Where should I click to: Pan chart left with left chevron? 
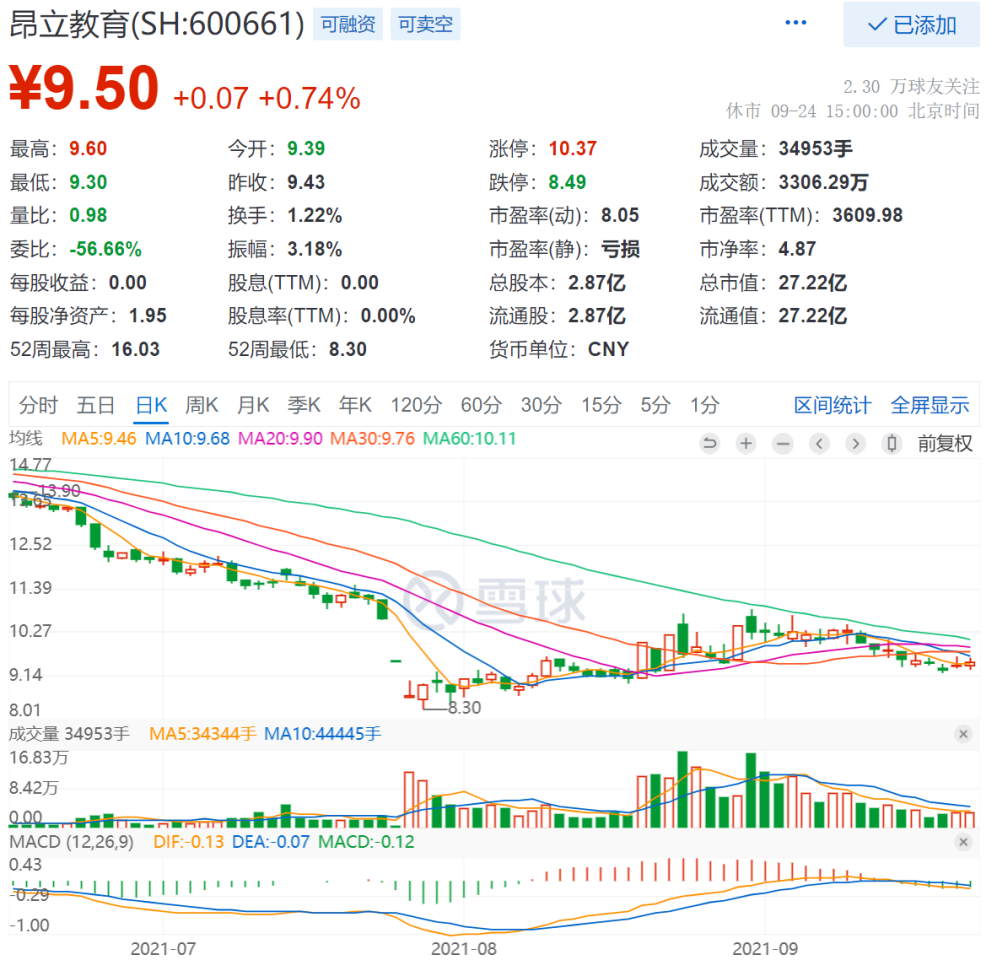point(819,443)
